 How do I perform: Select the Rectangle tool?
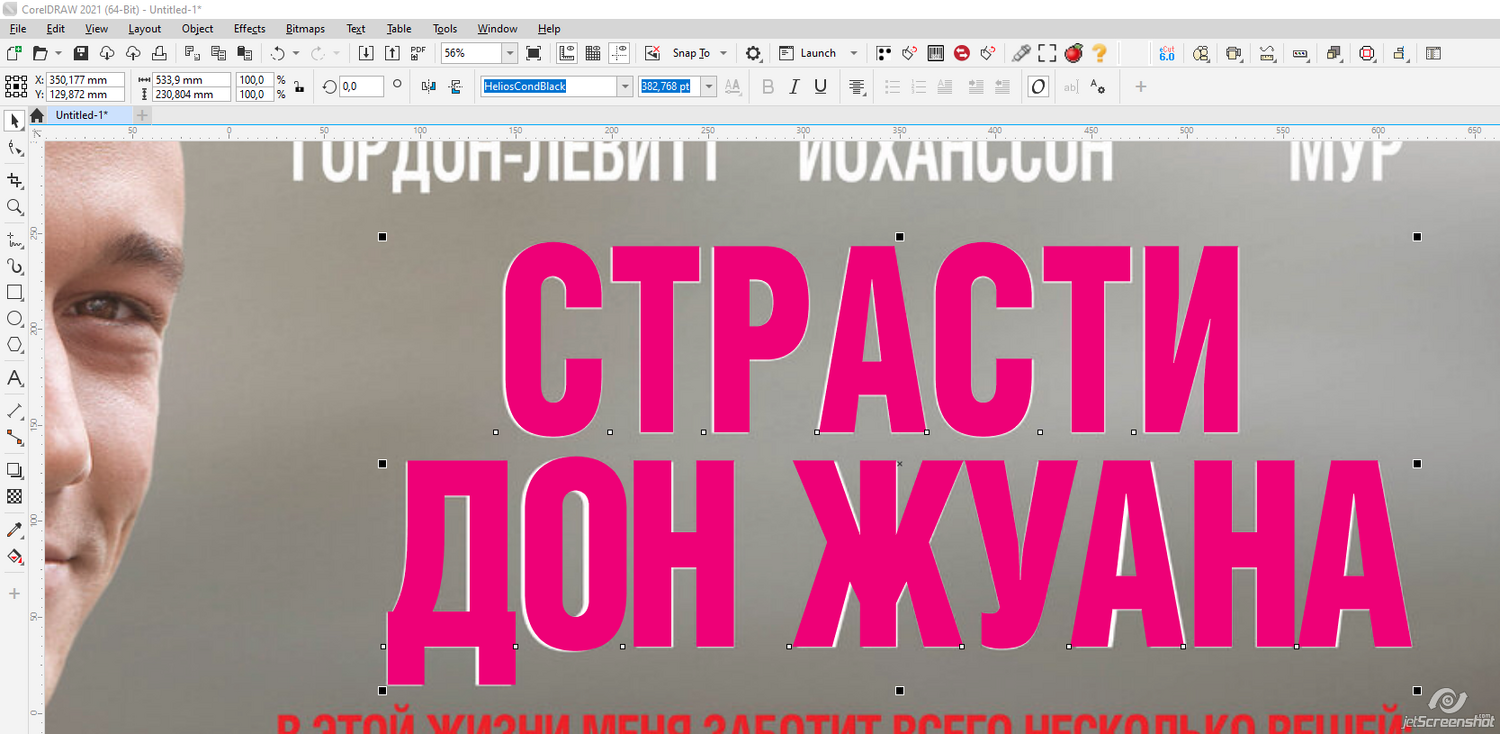(x=15, y=292)
